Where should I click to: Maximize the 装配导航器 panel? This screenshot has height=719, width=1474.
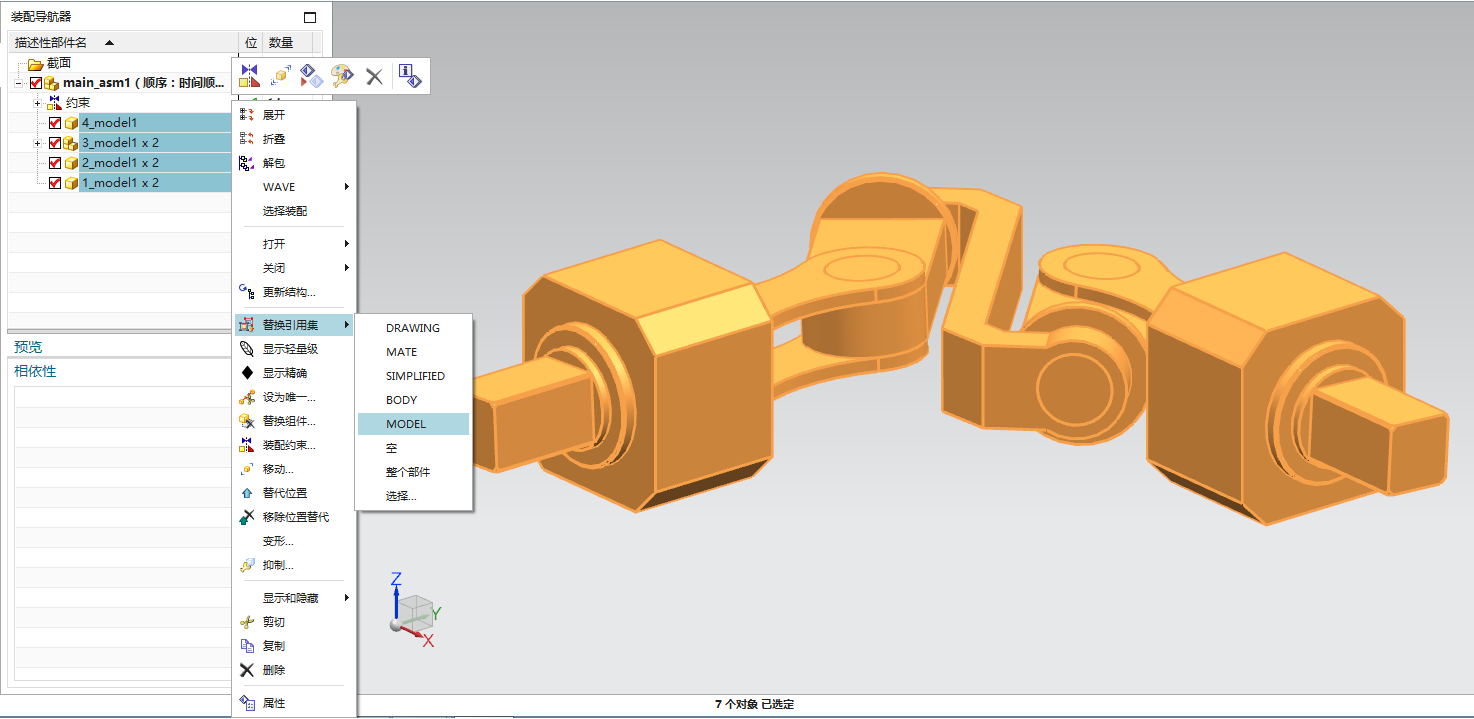(310, 17)
